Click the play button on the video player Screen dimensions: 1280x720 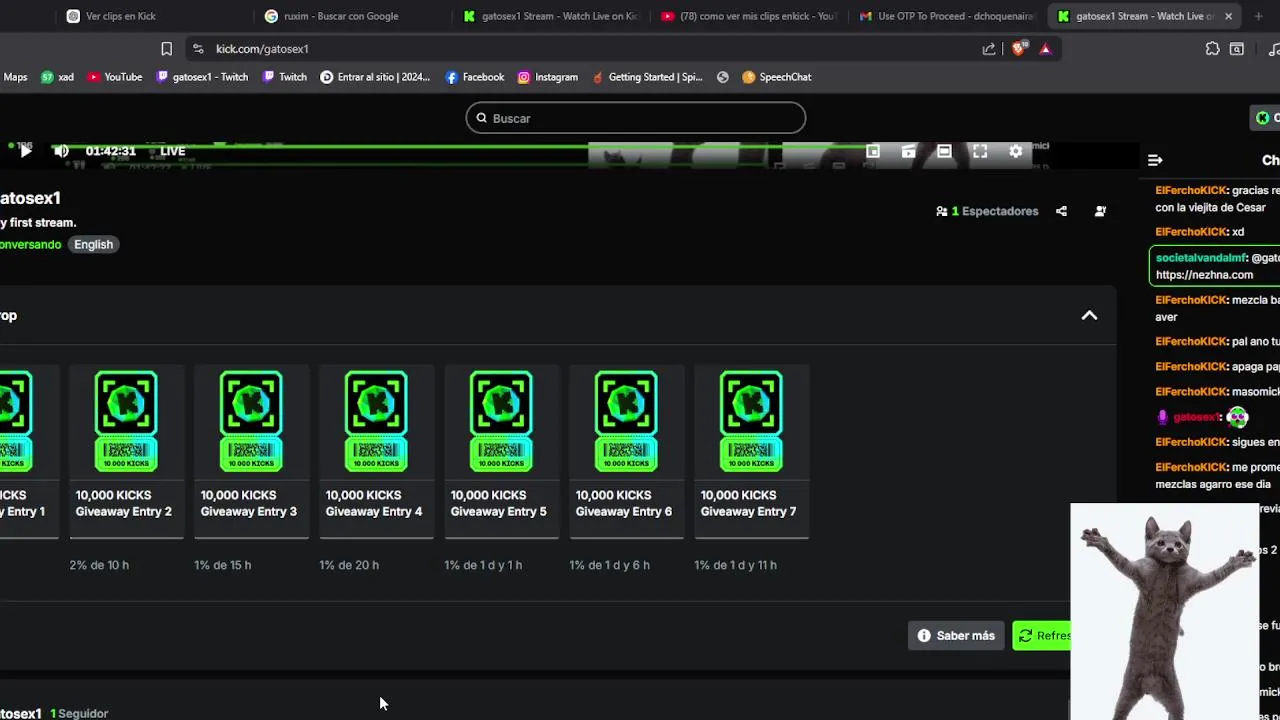pos(25,151)
